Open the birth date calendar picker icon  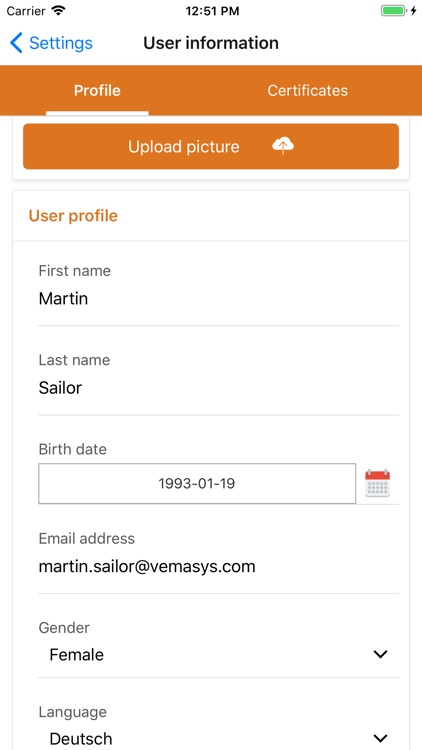click(x=378, y=483)
